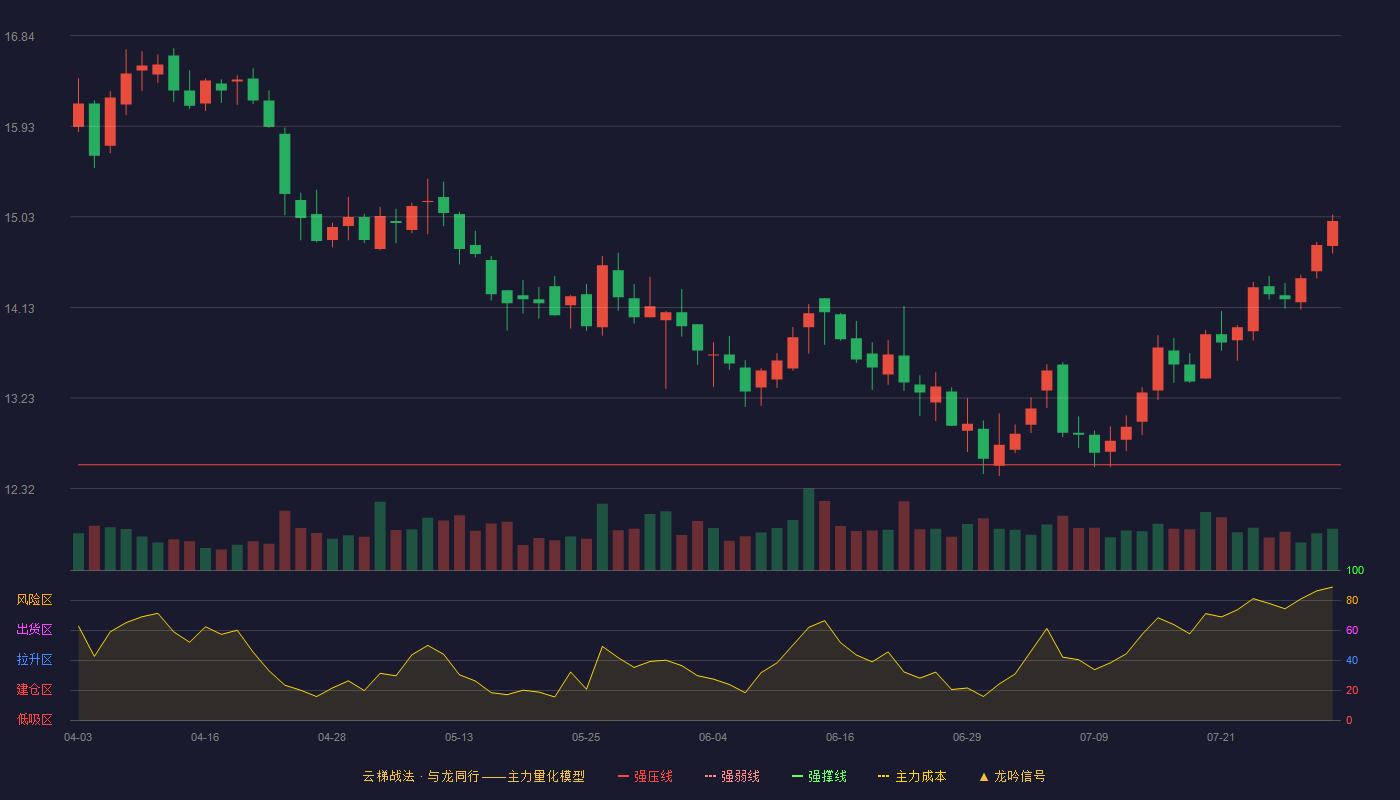Click the 出货区 zone label
The image size is (1400, 800).
[x=34, y=630]
